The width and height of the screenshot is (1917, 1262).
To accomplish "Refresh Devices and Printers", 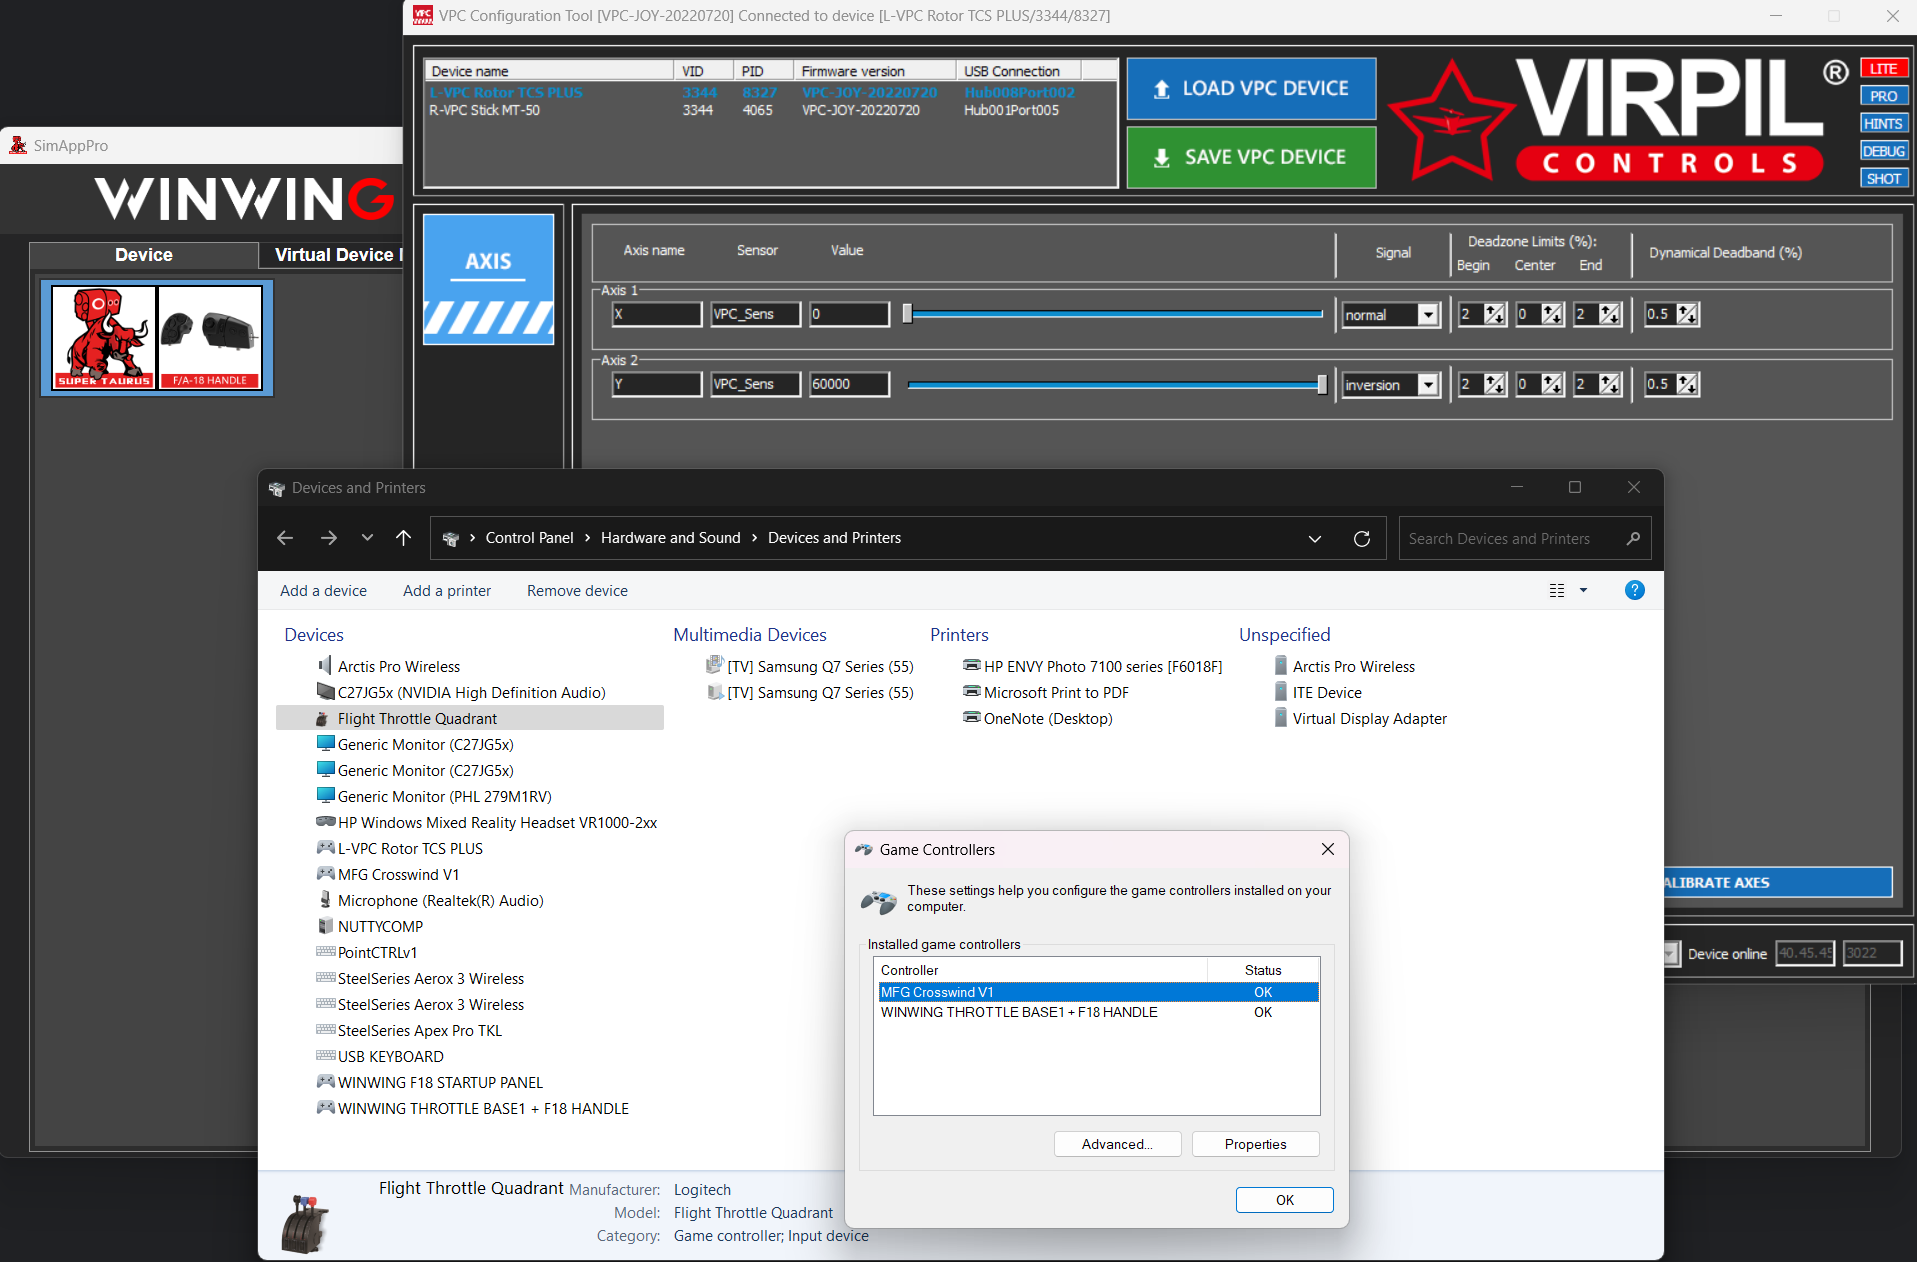I will (1362, 539).
